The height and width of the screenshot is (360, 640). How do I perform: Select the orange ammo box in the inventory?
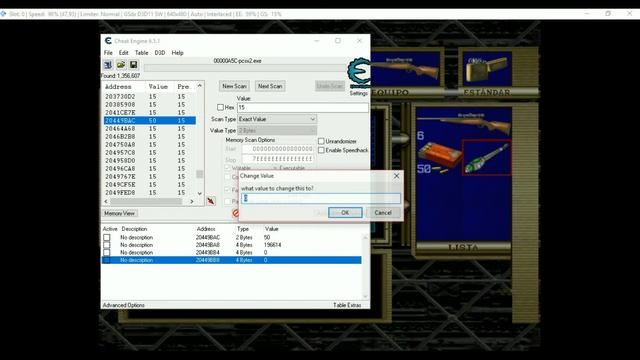[440, 155]
